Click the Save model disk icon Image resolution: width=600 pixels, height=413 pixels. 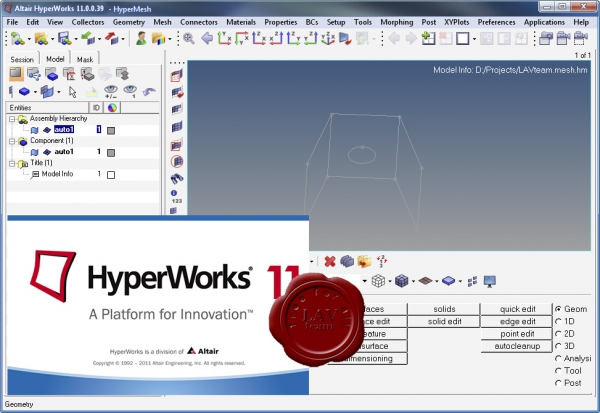[x=64, y=39]
